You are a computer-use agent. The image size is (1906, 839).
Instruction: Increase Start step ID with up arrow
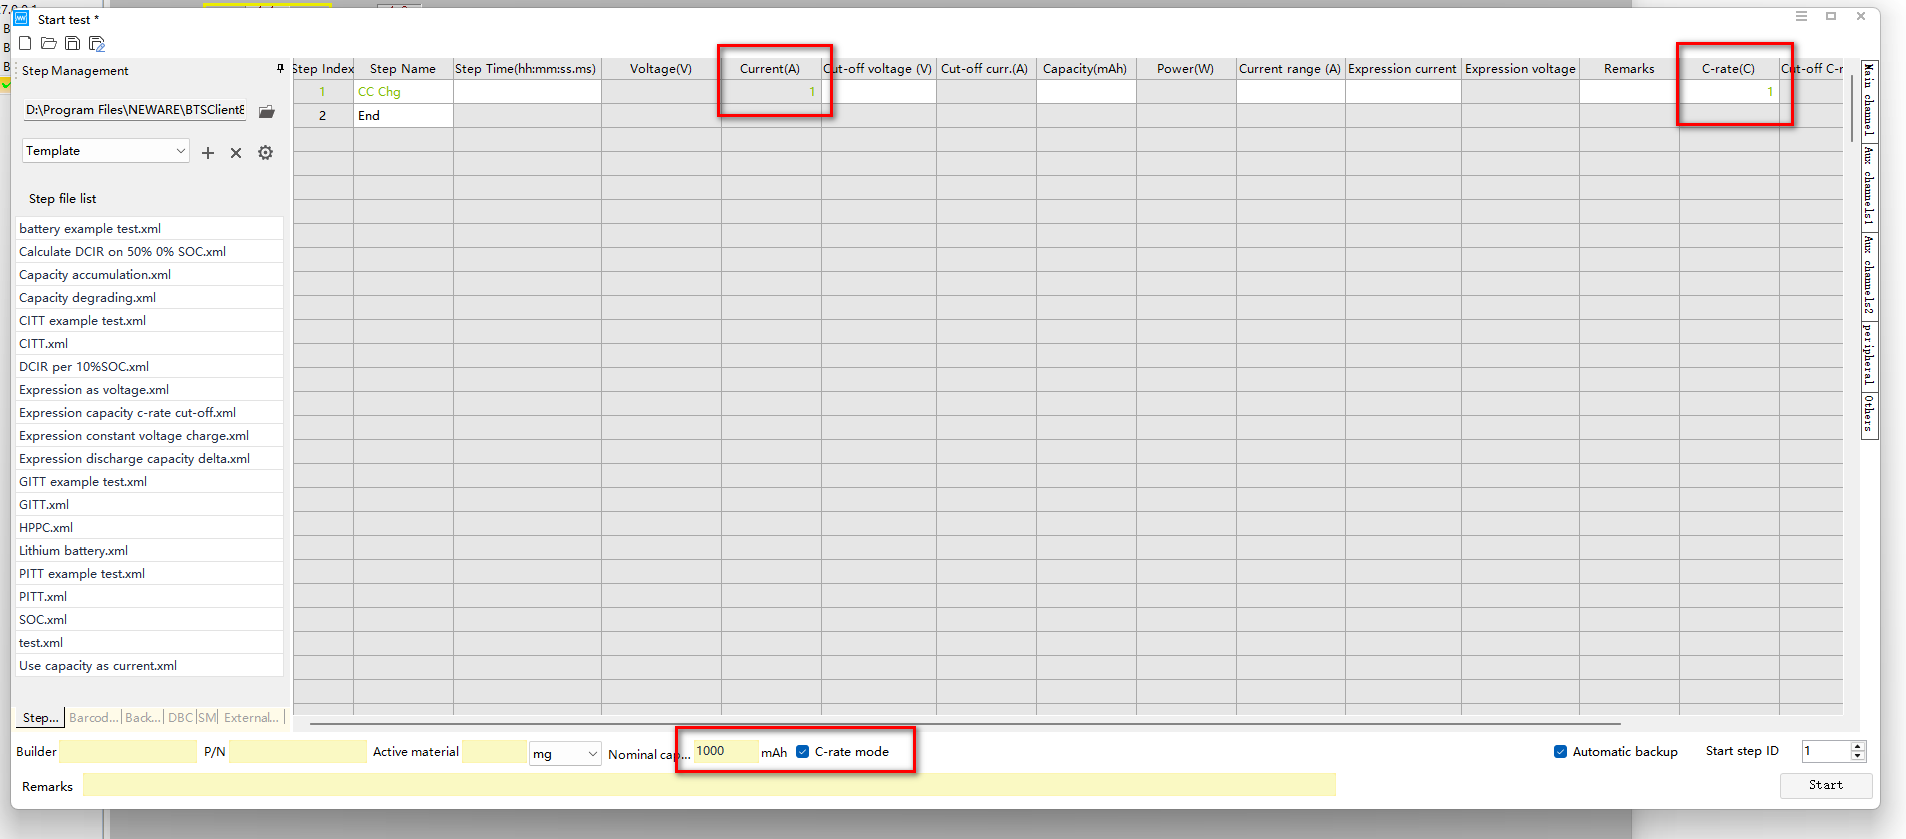tap(1858, 746)
